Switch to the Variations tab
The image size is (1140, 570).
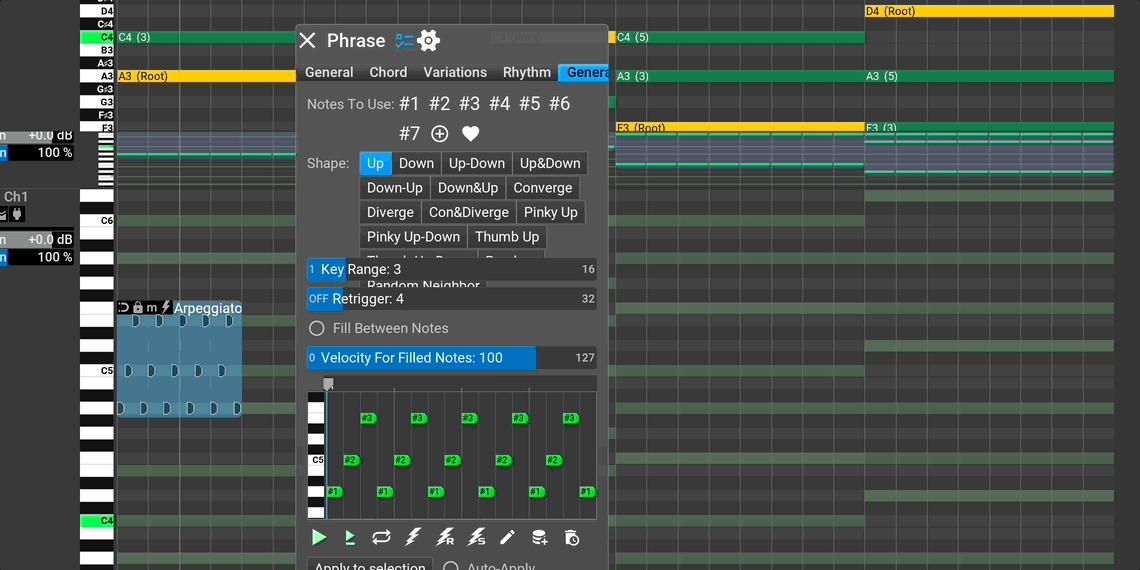pyautogui.click(x=455, y=73)
